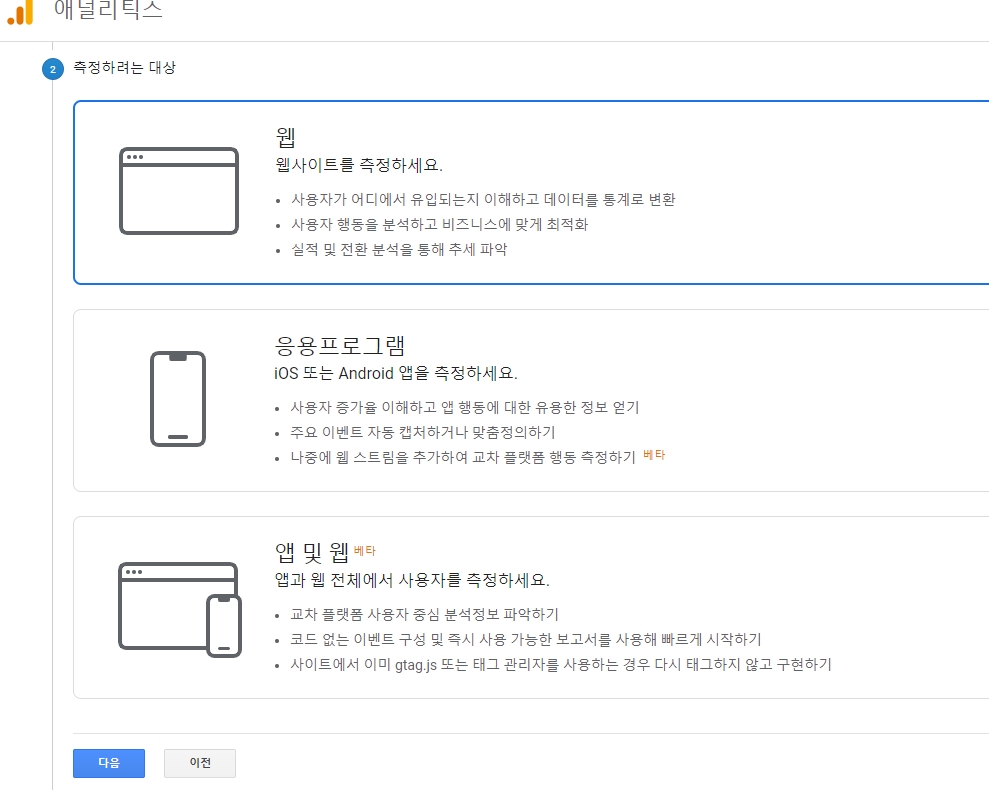Select the 웹 measurement option heading
Viewport: 989px width, 790px height.
pos(285,136)
